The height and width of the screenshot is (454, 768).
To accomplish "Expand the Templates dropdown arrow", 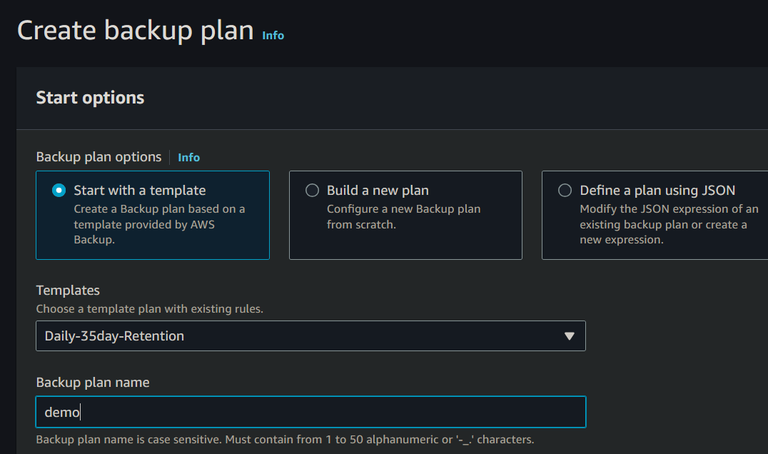I will click(570, 336).
